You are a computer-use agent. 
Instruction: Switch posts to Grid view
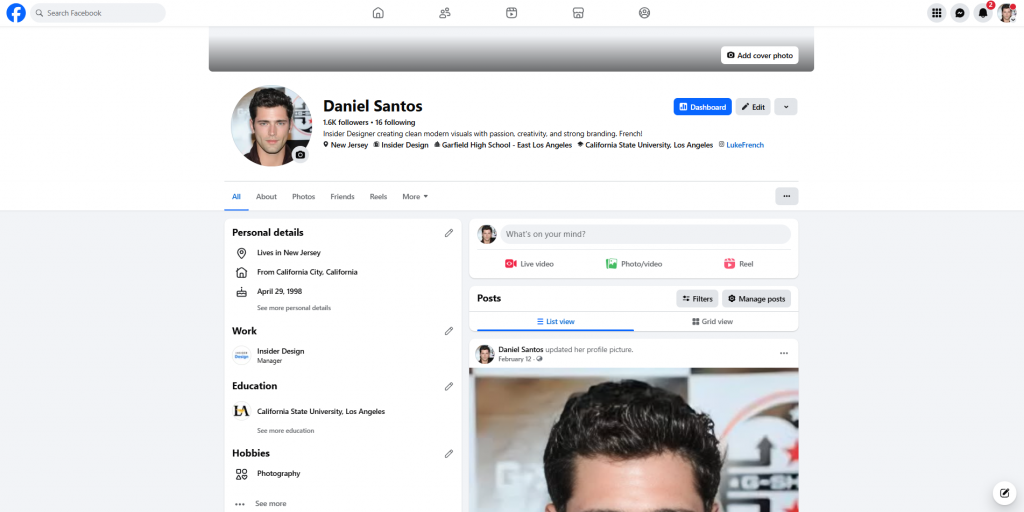(712, 321)
